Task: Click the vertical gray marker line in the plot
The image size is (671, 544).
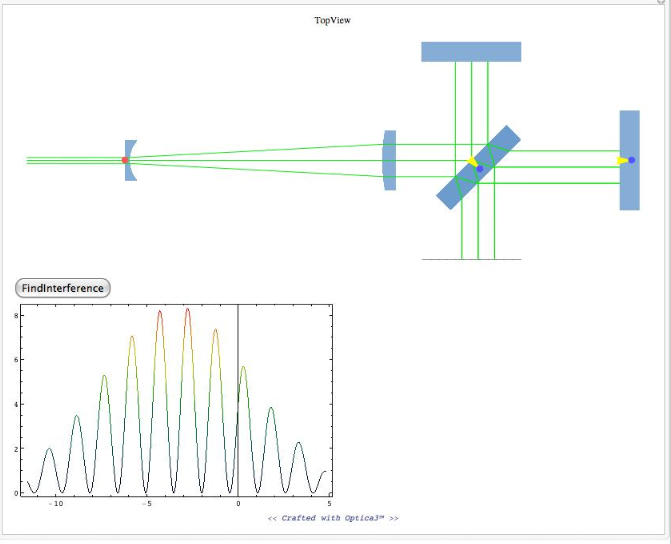Action: pyautogui.click(x=238, y=400)
